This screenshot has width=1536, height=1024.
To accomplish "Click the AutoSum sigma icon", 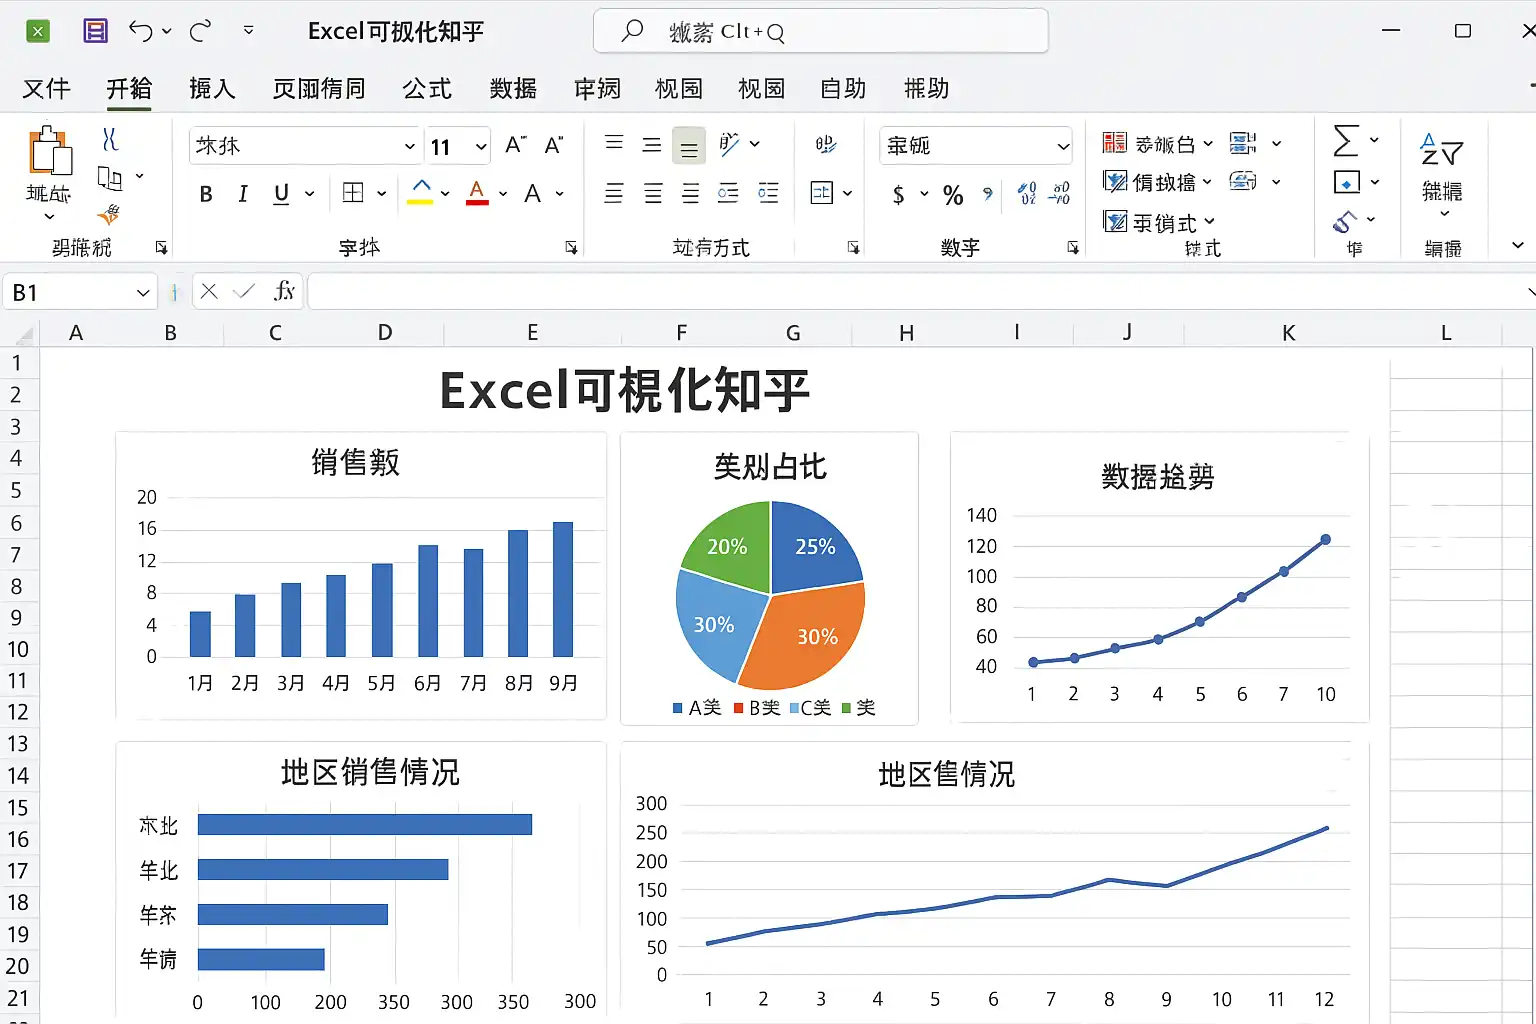I will pyautogui.click(x=1346, y=140).
